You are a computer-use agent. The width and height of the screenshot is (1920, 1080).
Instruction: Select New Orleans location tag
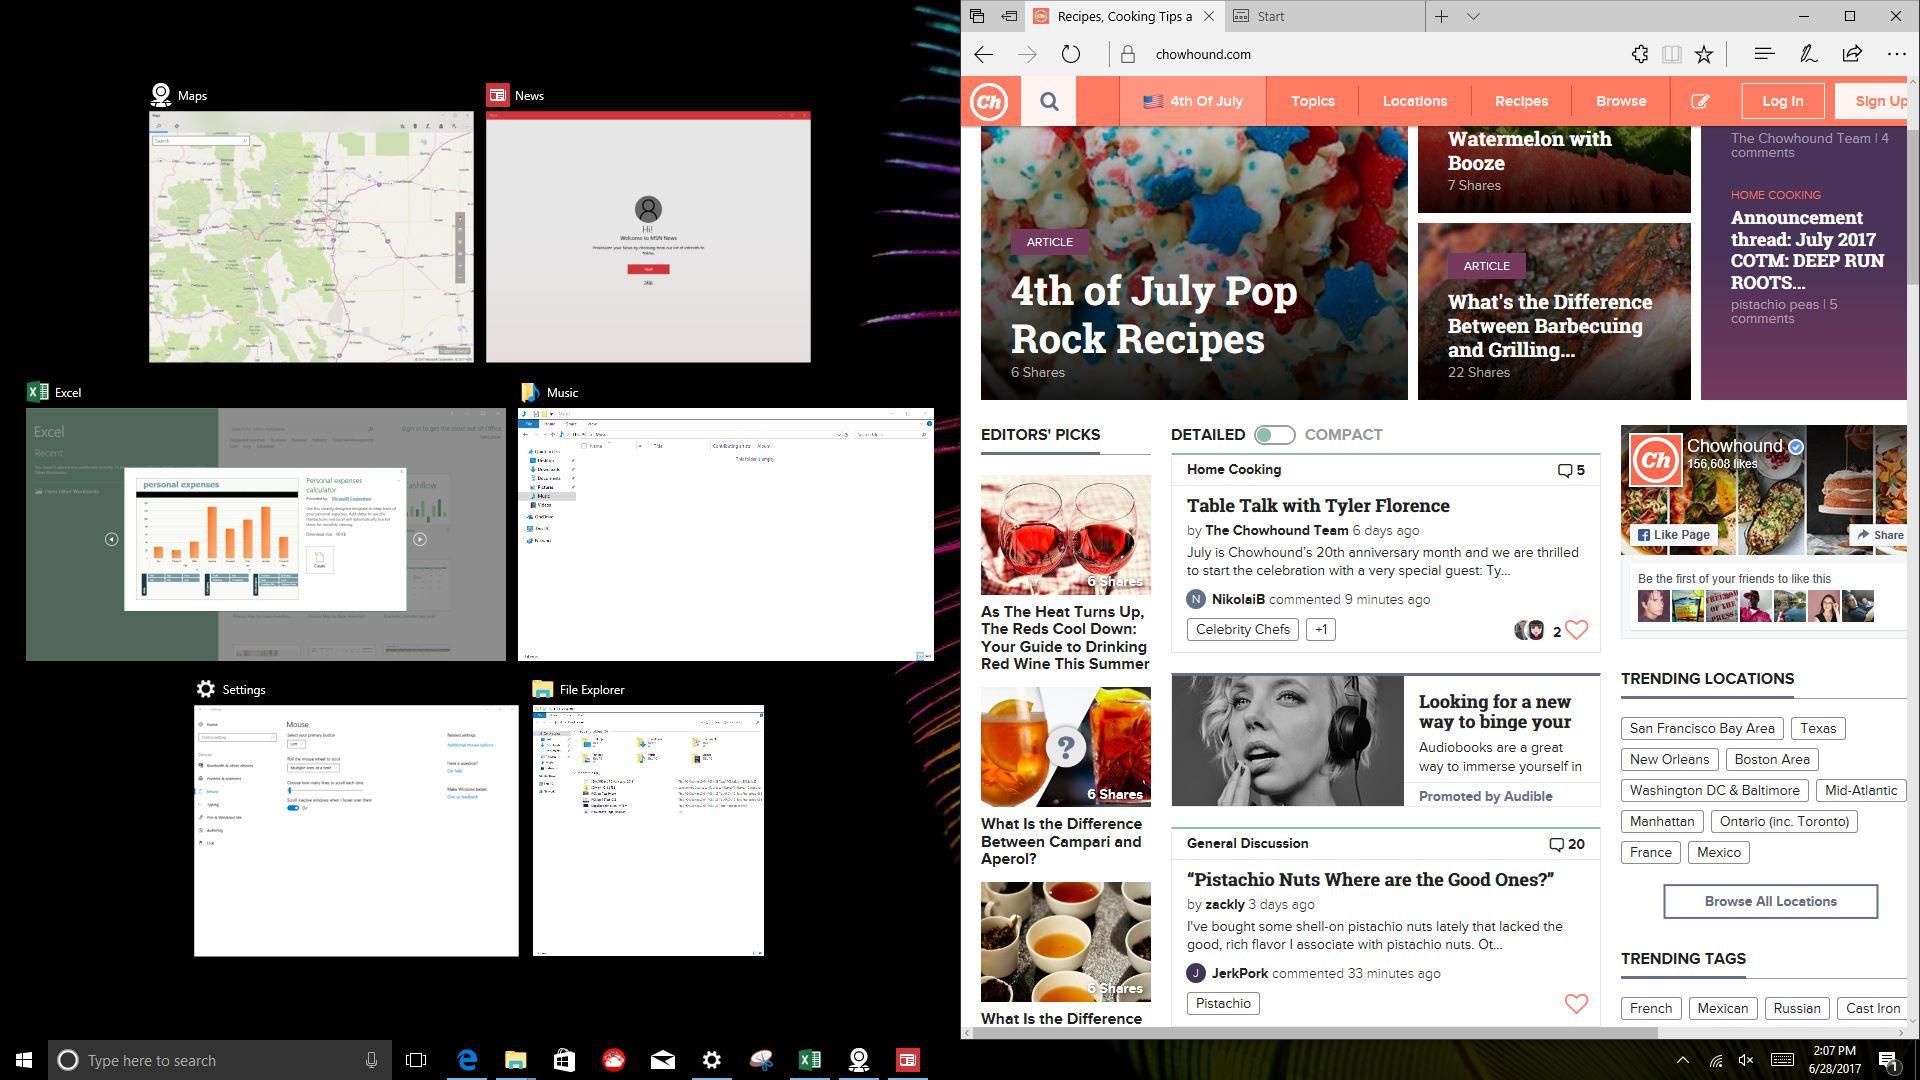tap(1669, 759)
